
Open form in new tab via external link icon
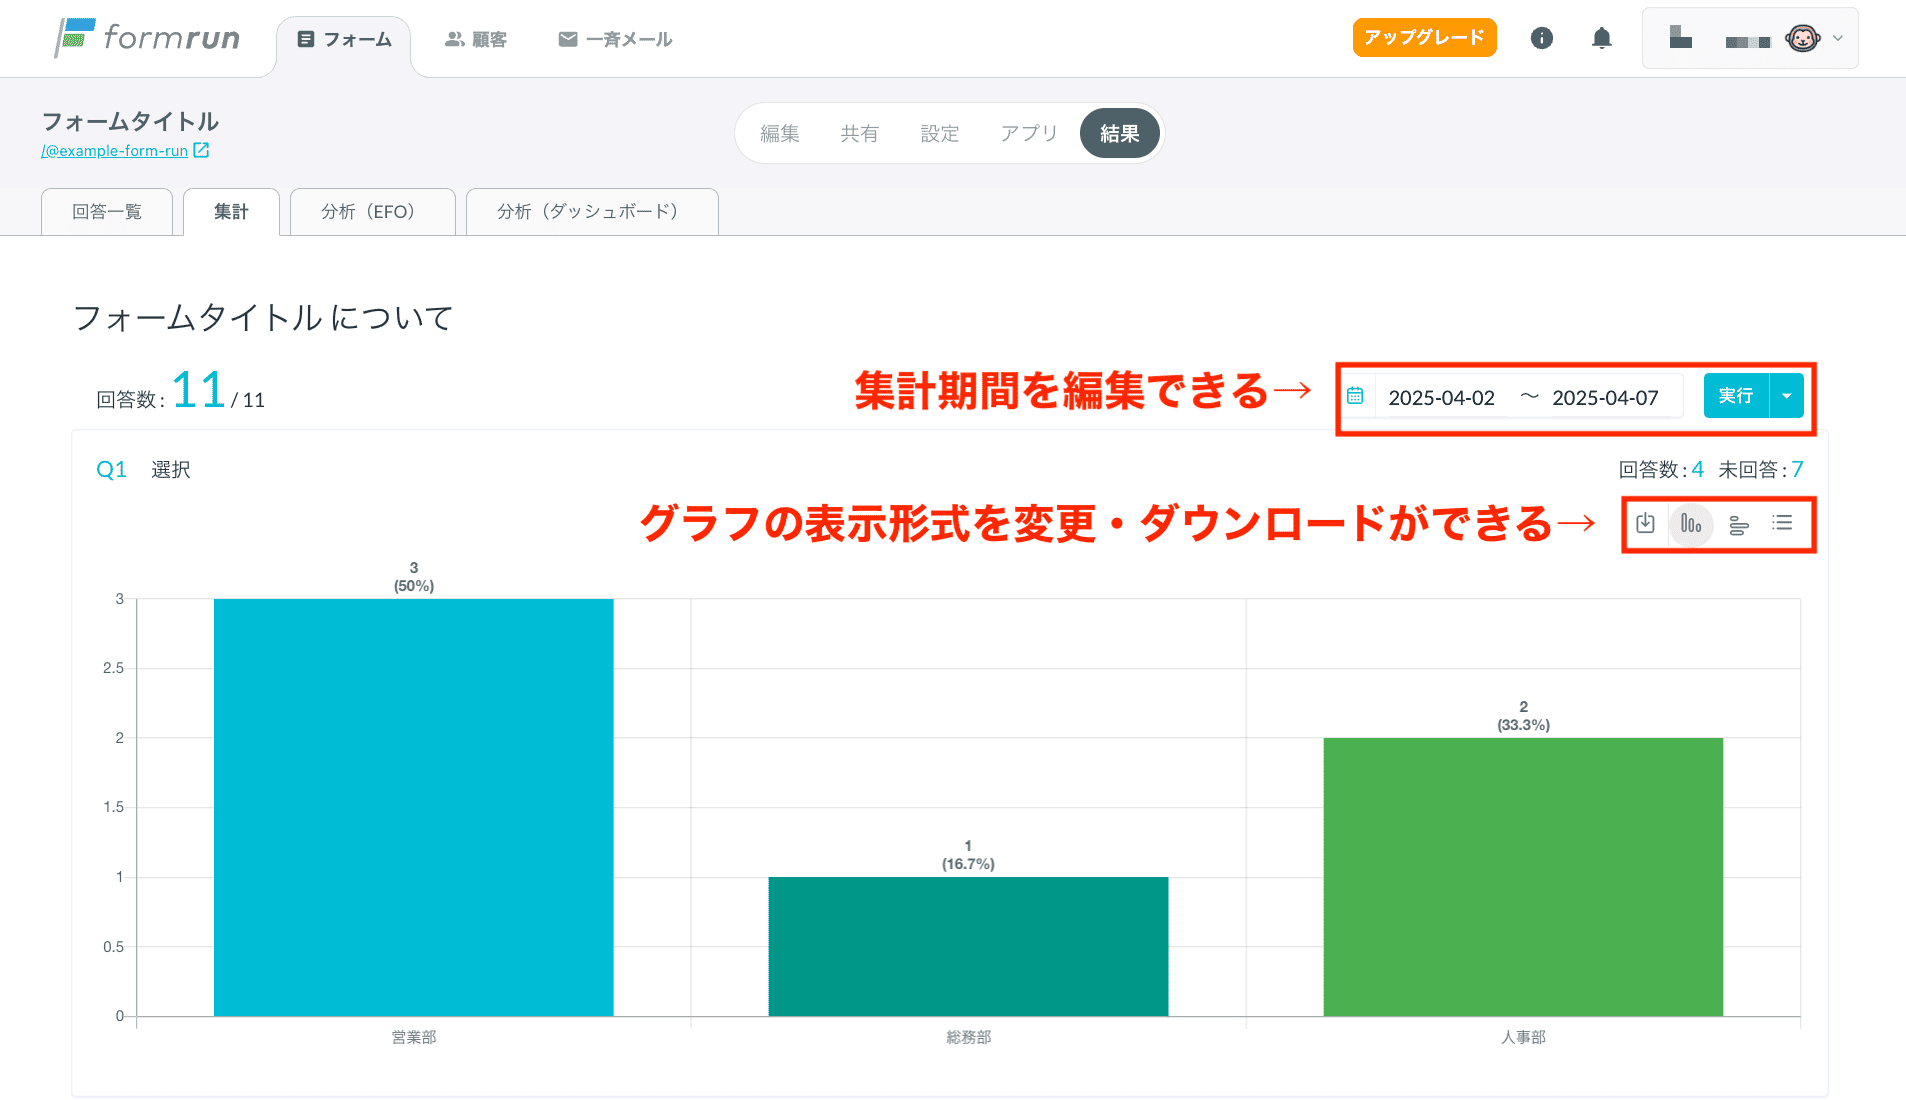202,149
